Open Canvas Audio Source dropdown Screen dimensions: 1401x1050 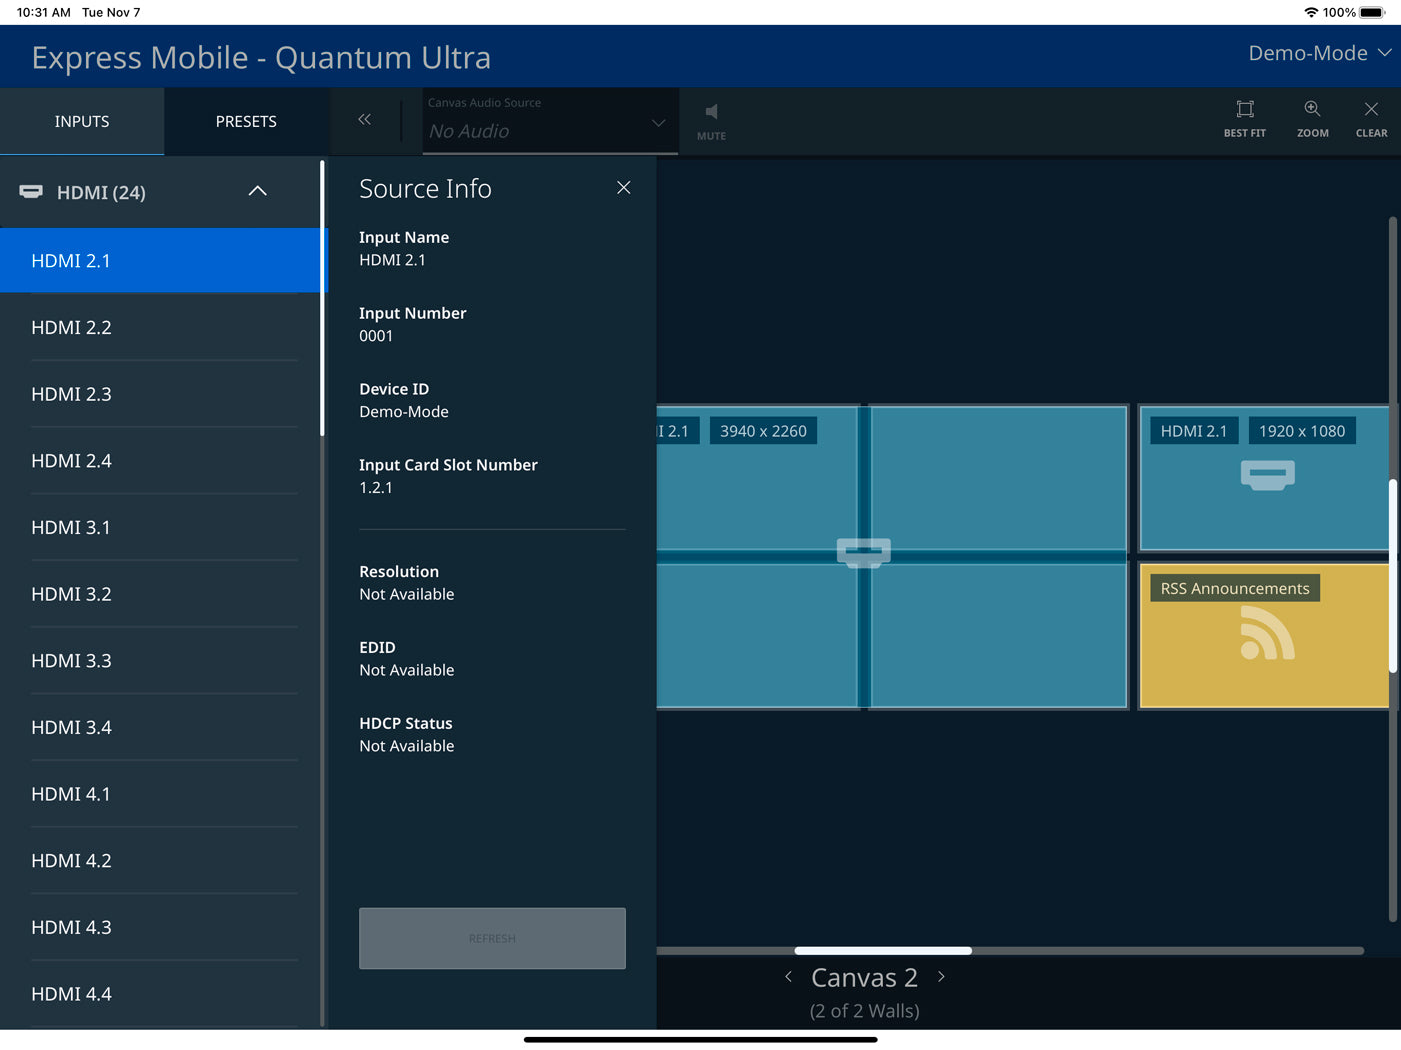(550, 121)
